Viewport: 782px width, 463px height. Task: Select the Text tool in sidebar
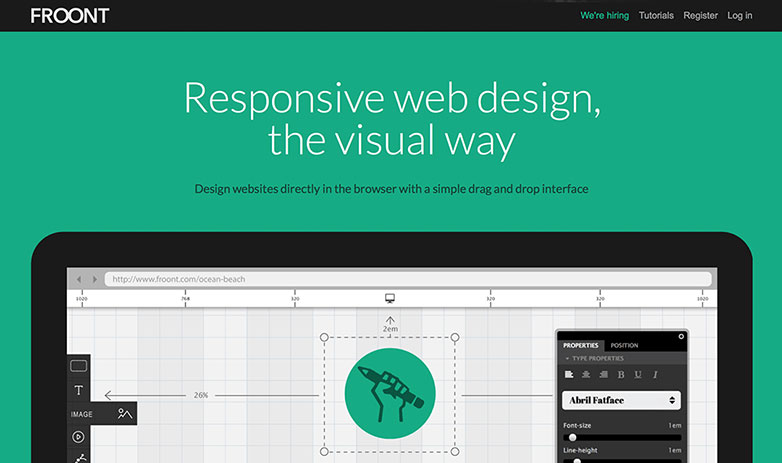point(79,390)
